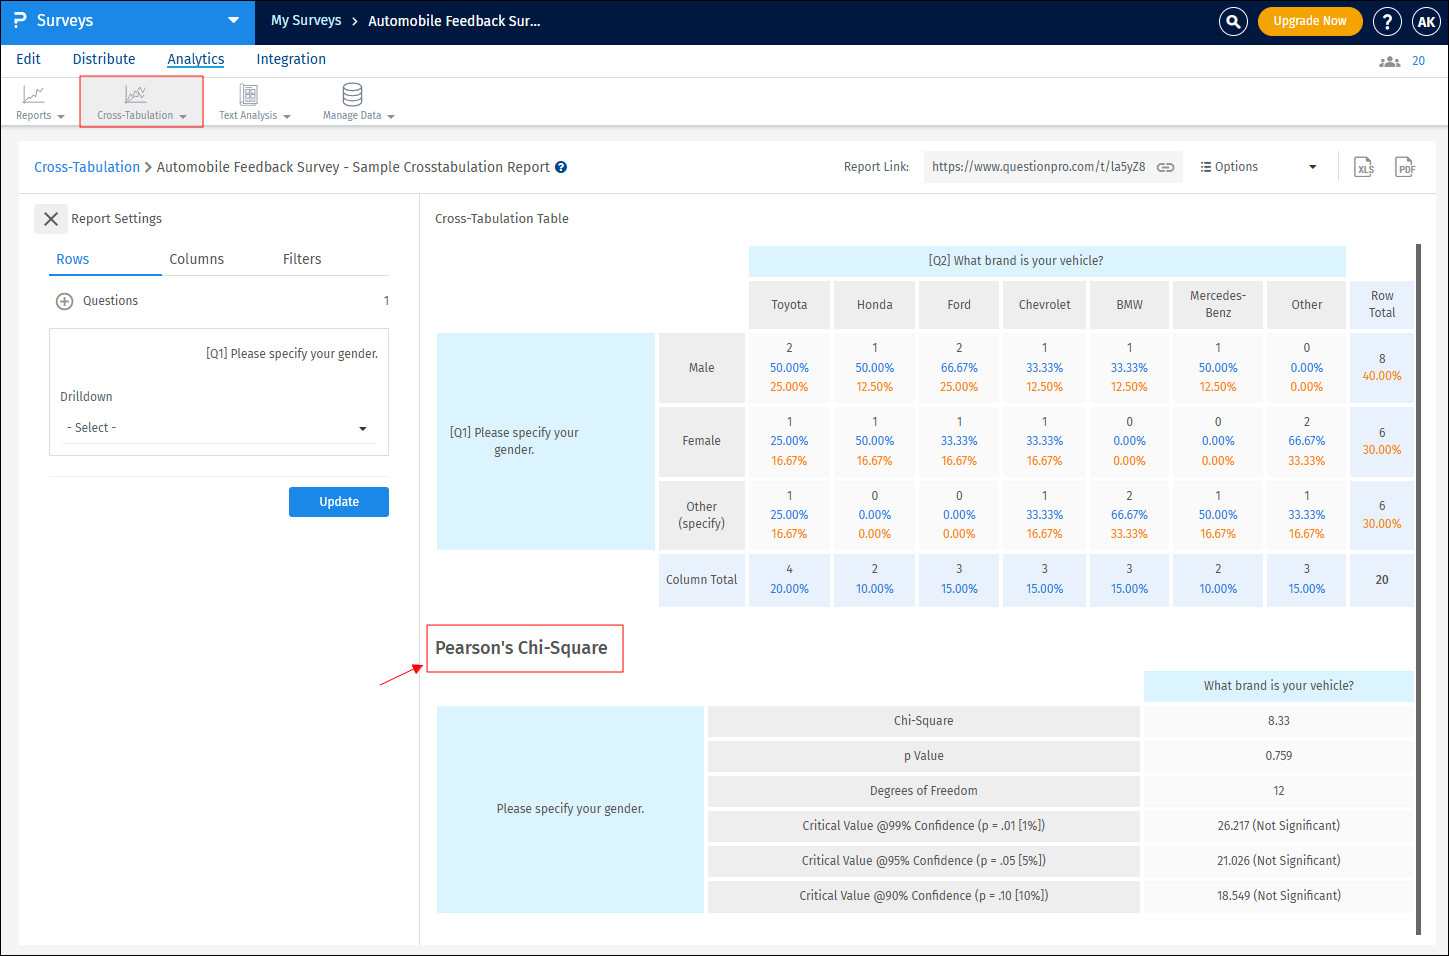
Task: Switch to the Columns tab
Action: [x=196, y=259]
